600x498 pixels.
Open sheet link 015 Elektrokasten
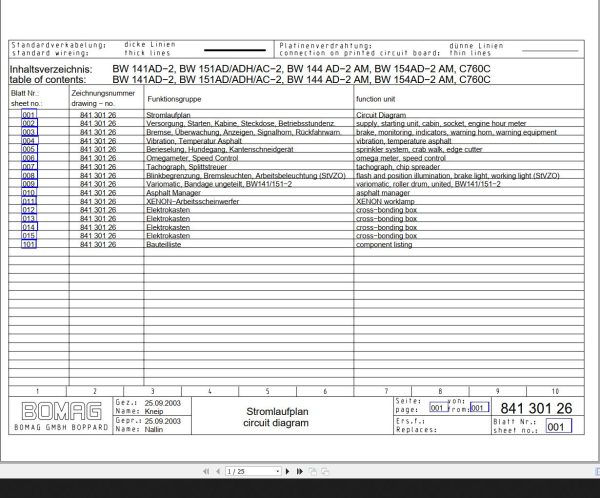pyautogui.click(x=29, y=236)
